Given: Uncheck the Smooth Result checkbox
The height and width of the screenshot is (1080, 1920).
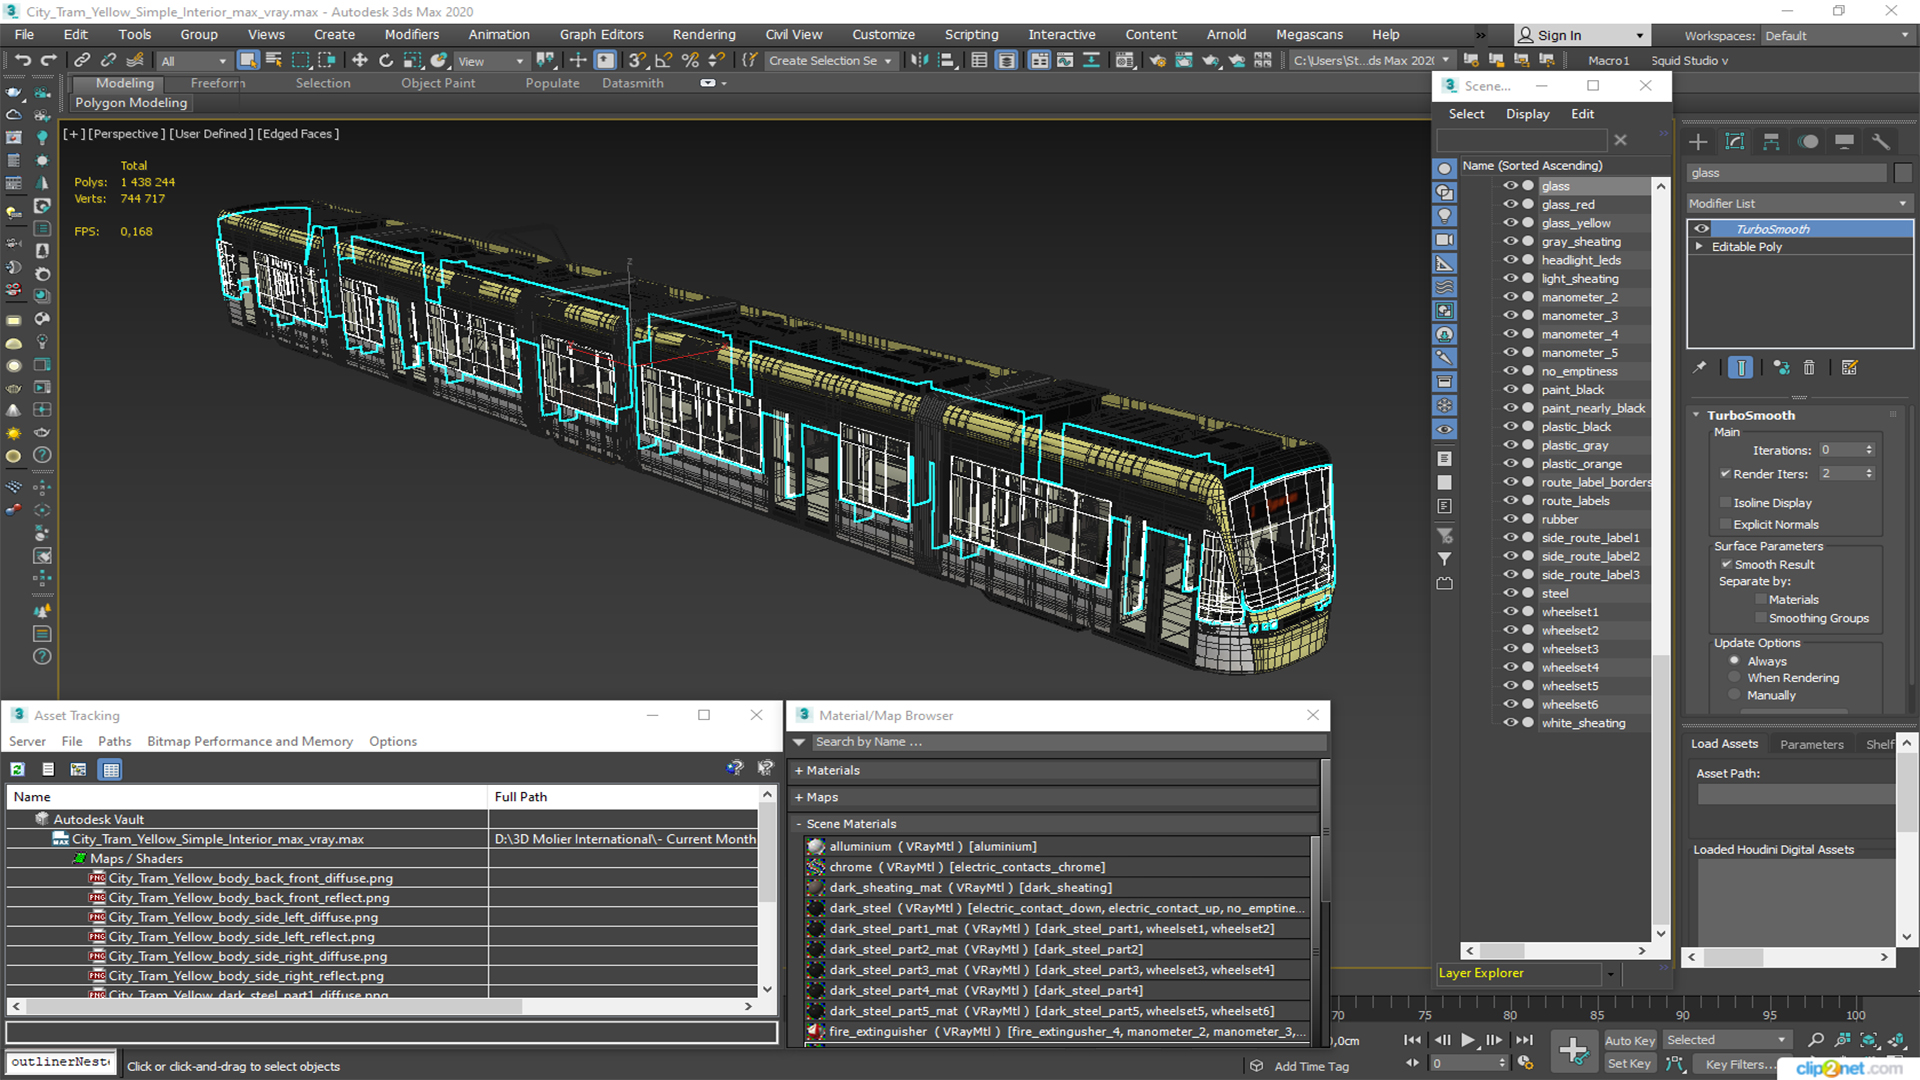Looking at the screenshot, I should pos(1726,565).
